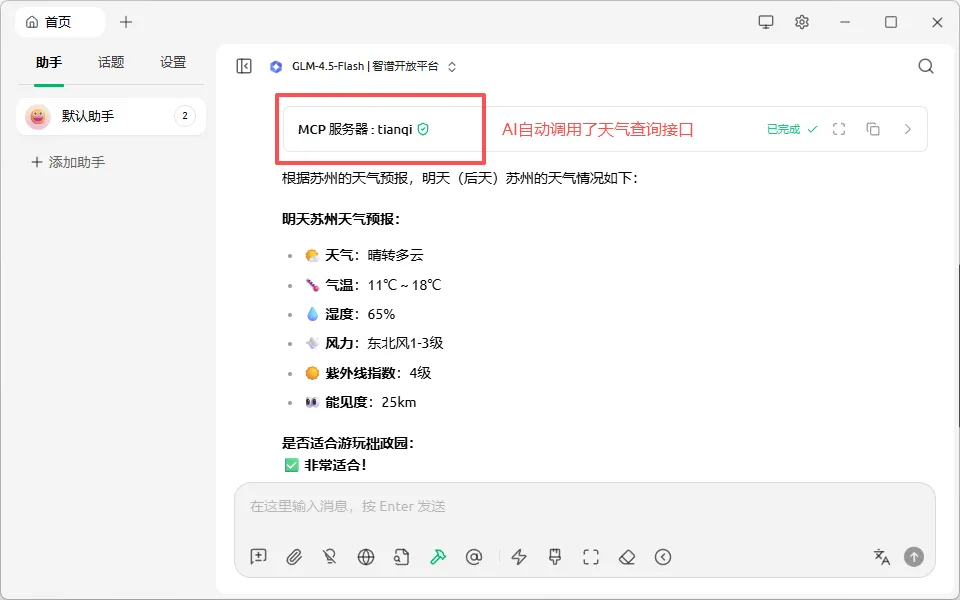Click 添加助手 to add an assistant

[x=66, y=161]
